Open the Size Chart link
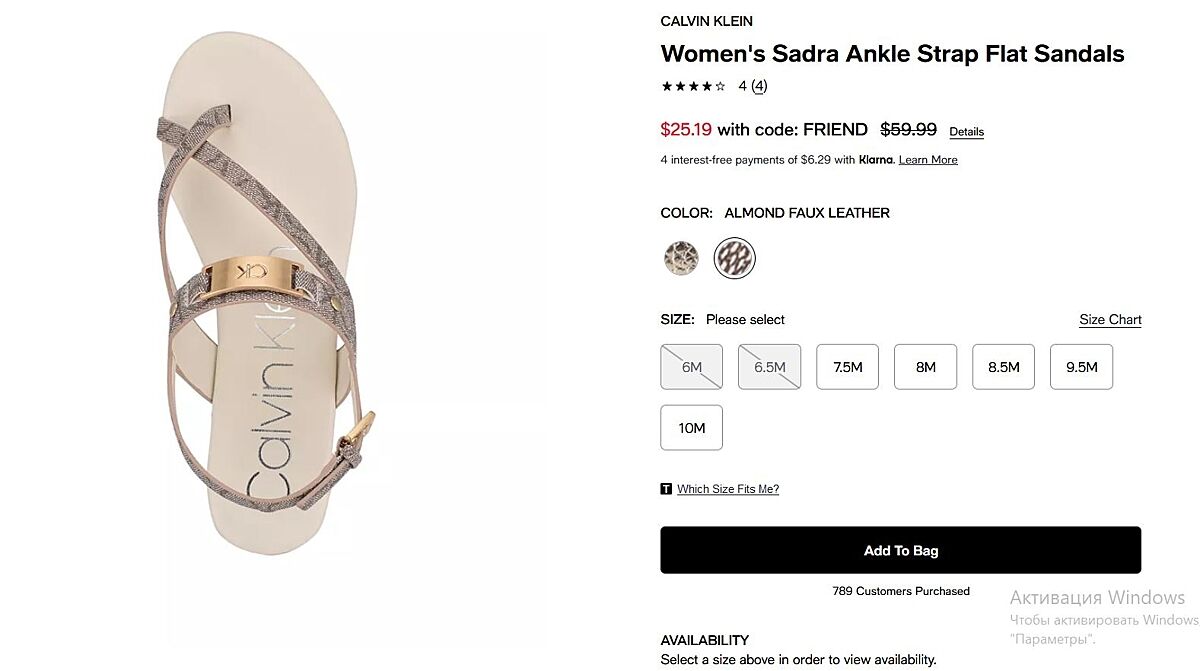The image size is (1200, 671). pos(1110,320)
